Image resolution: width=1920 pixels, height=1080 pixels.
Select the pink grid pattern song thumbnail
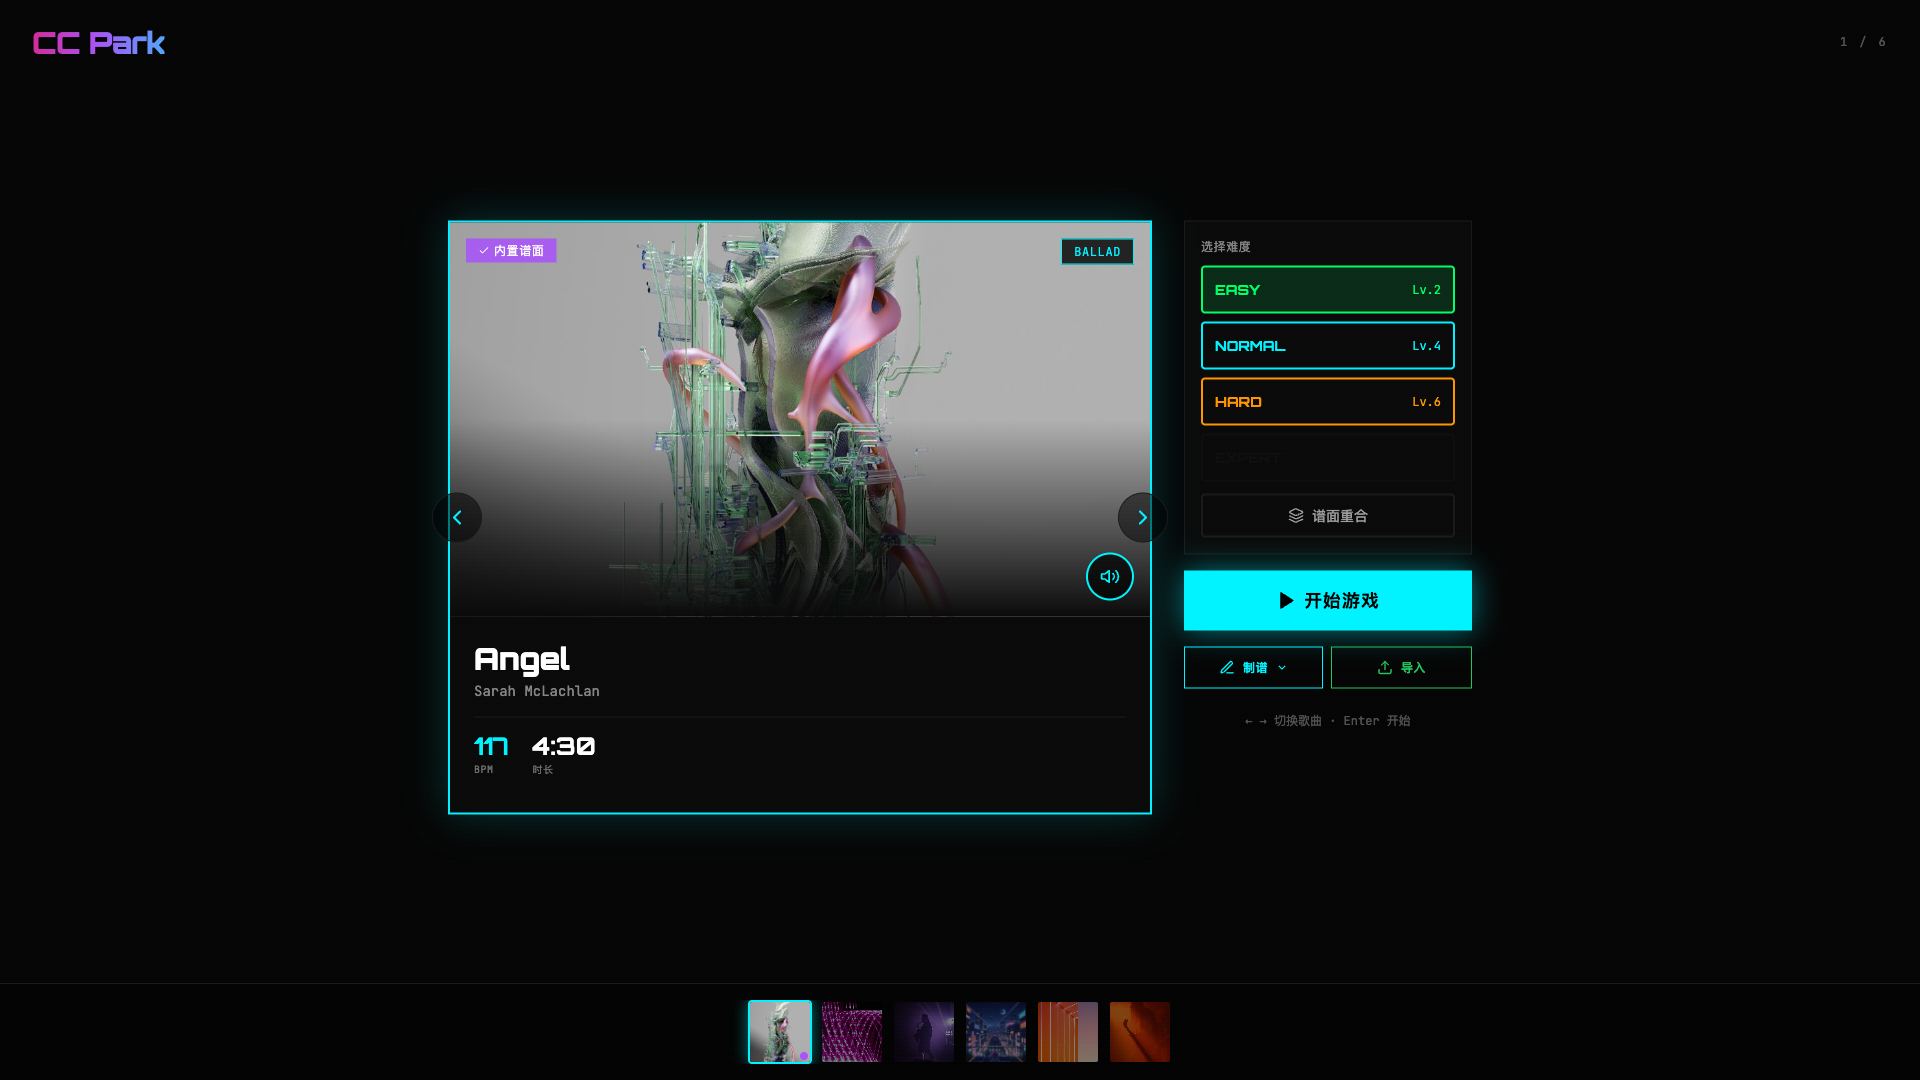[x=852, y=1032]
